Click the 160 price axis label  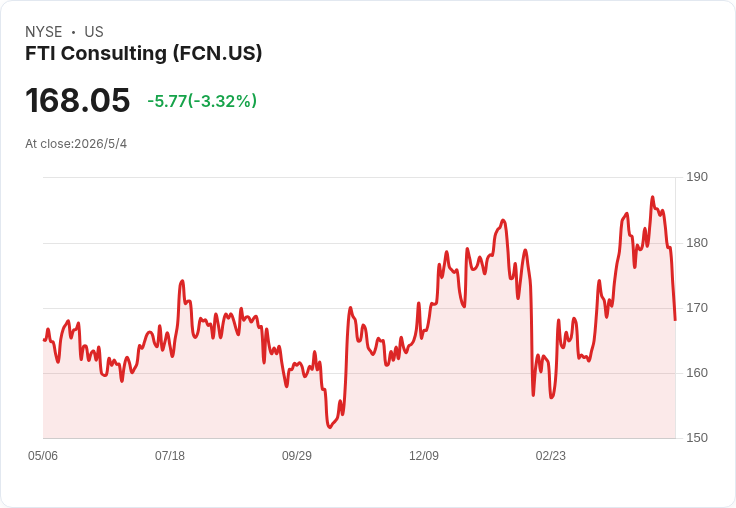(697, 373)
